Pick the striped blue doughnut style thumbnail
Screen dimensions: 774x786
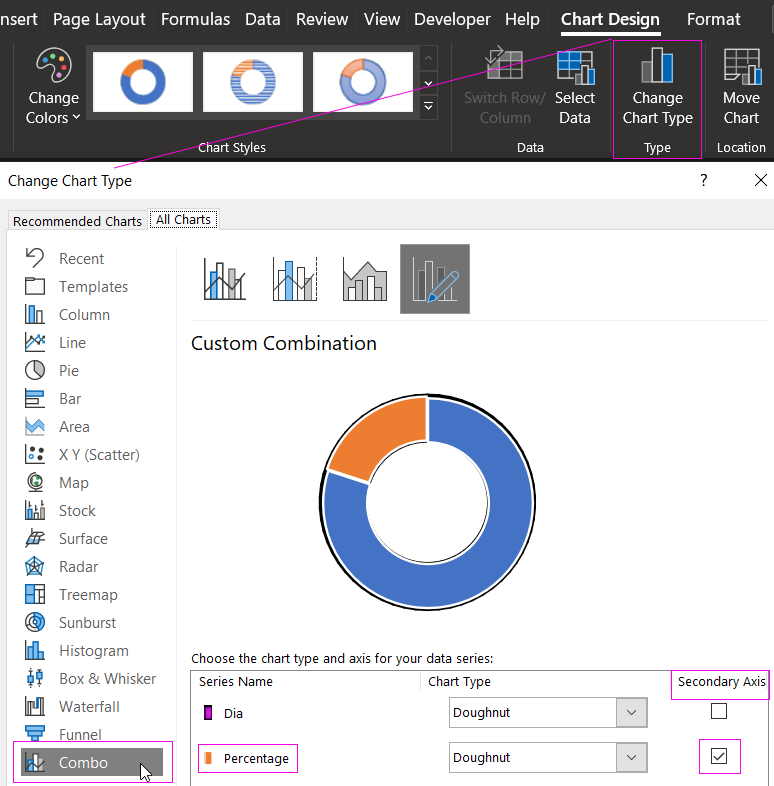pos(253,82)
